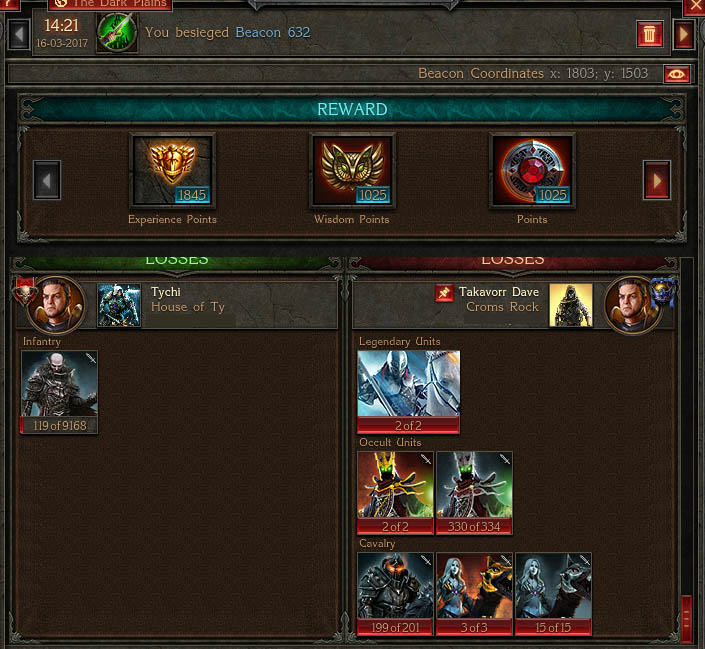Go to the previous report arrow
Image resolution: width=705 pixels, height=649 pixels.
[x=19, y=34]
